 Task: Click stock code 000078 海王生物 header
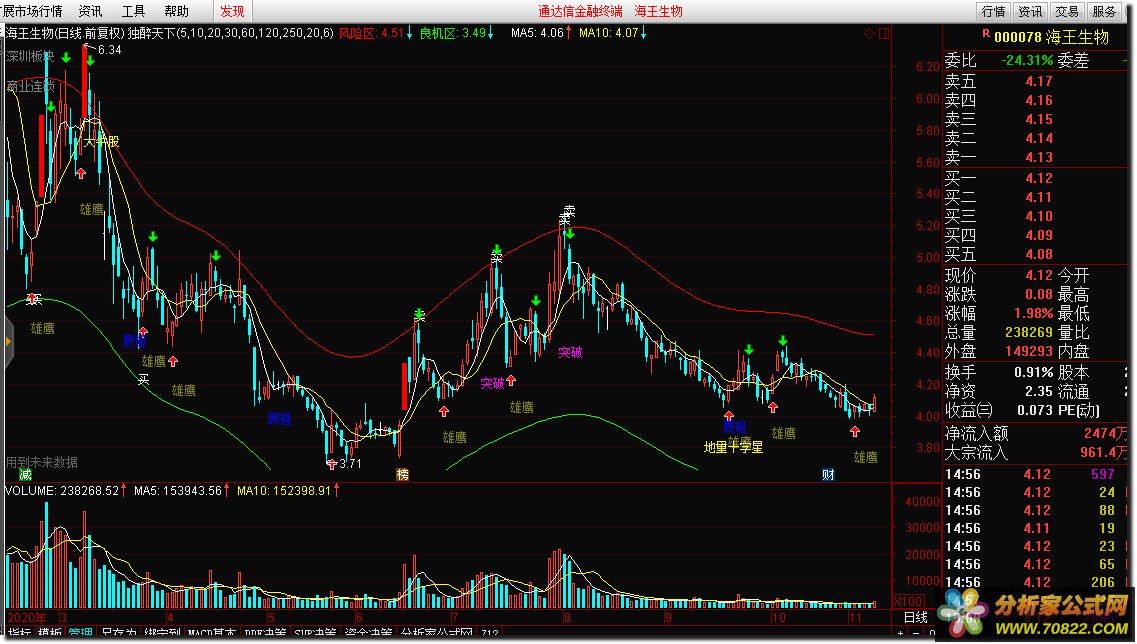click(x=1051, y=37)
